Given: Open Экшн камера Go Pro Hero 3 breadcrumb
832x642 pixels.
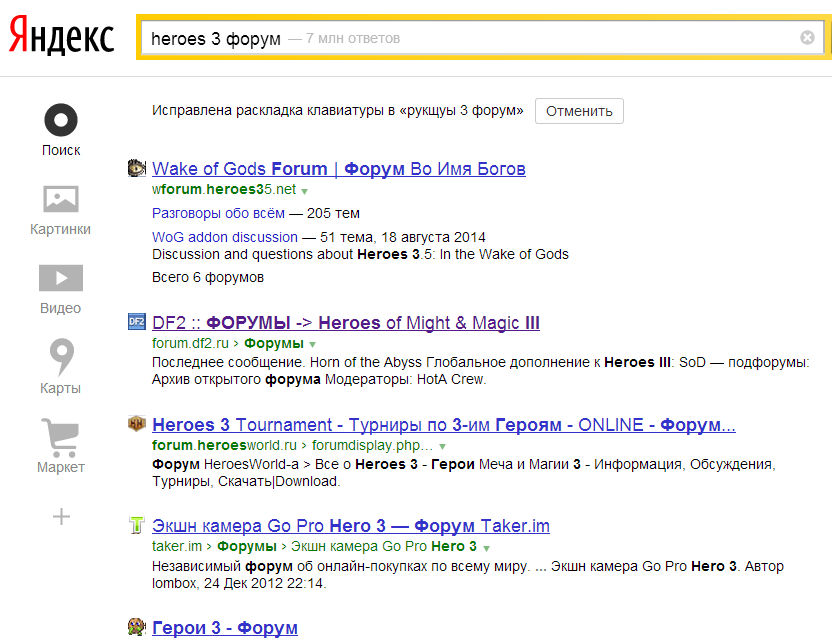Looking at the screenshot, I should [384, 546].
